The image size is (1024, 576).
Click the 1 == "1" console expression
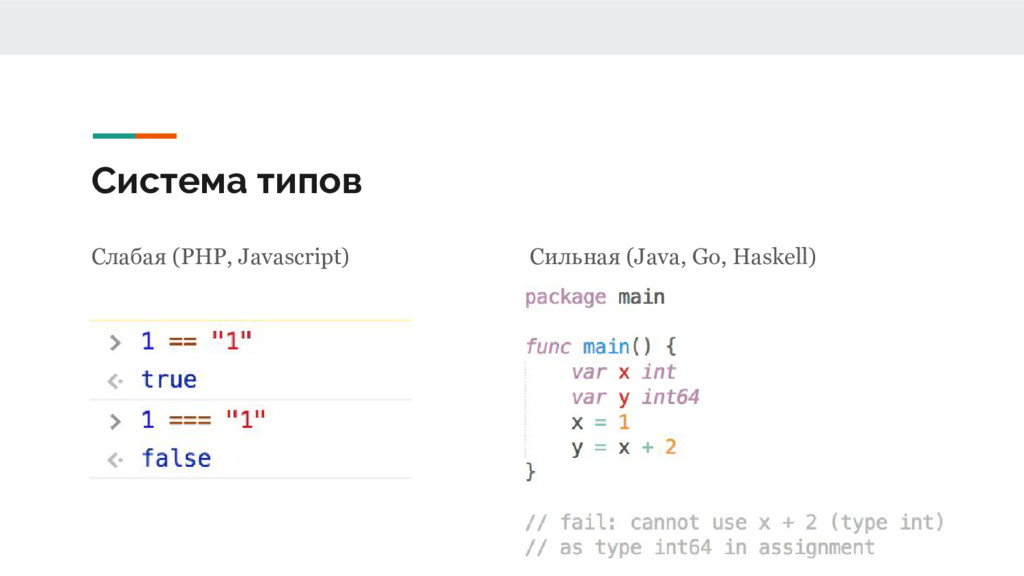point(197,342)
